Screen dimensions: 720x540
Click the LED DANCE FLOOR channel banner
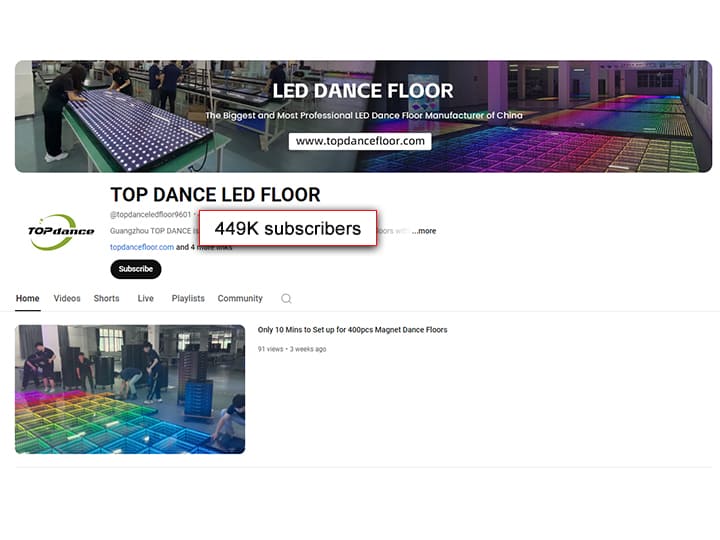(x=363, y=117)
